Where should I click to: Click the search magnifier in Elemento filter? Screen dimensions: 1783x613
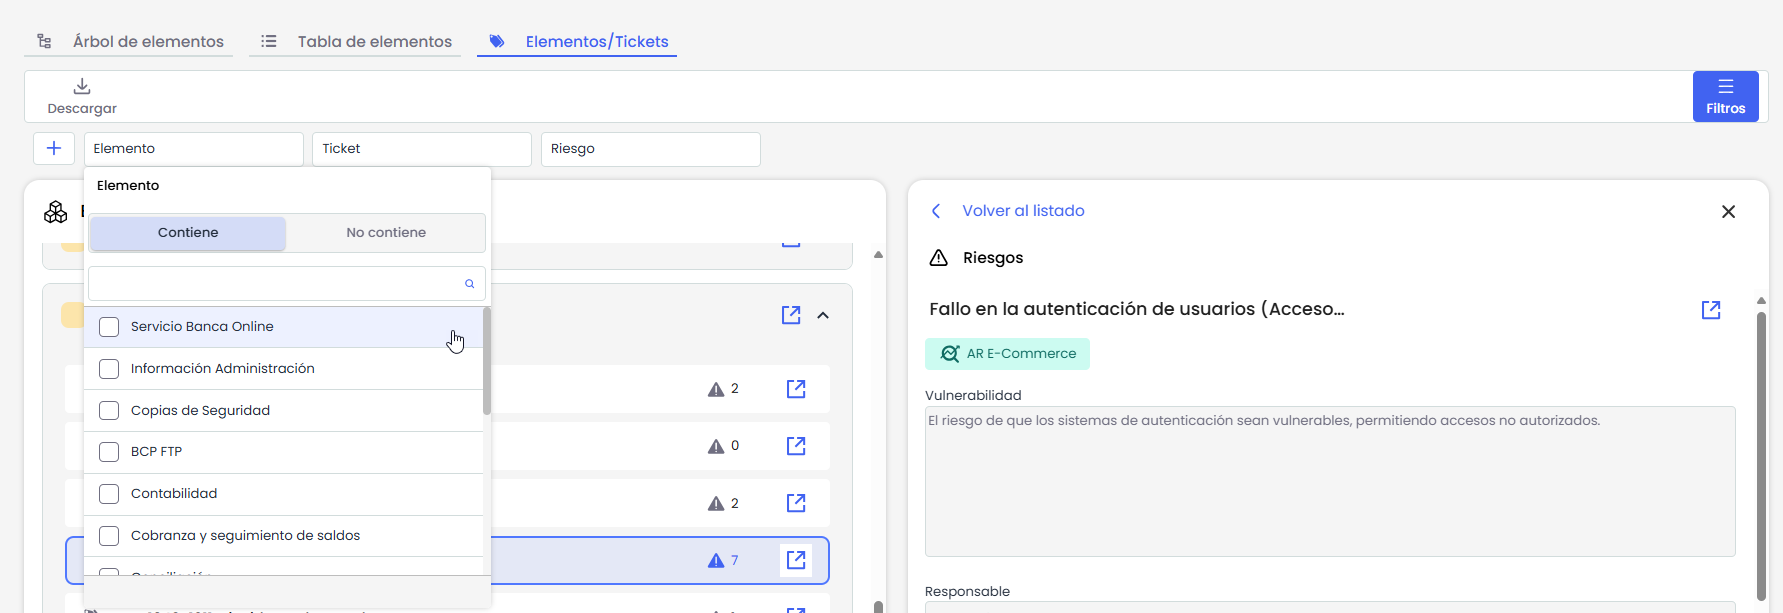[x=469, y=284]
